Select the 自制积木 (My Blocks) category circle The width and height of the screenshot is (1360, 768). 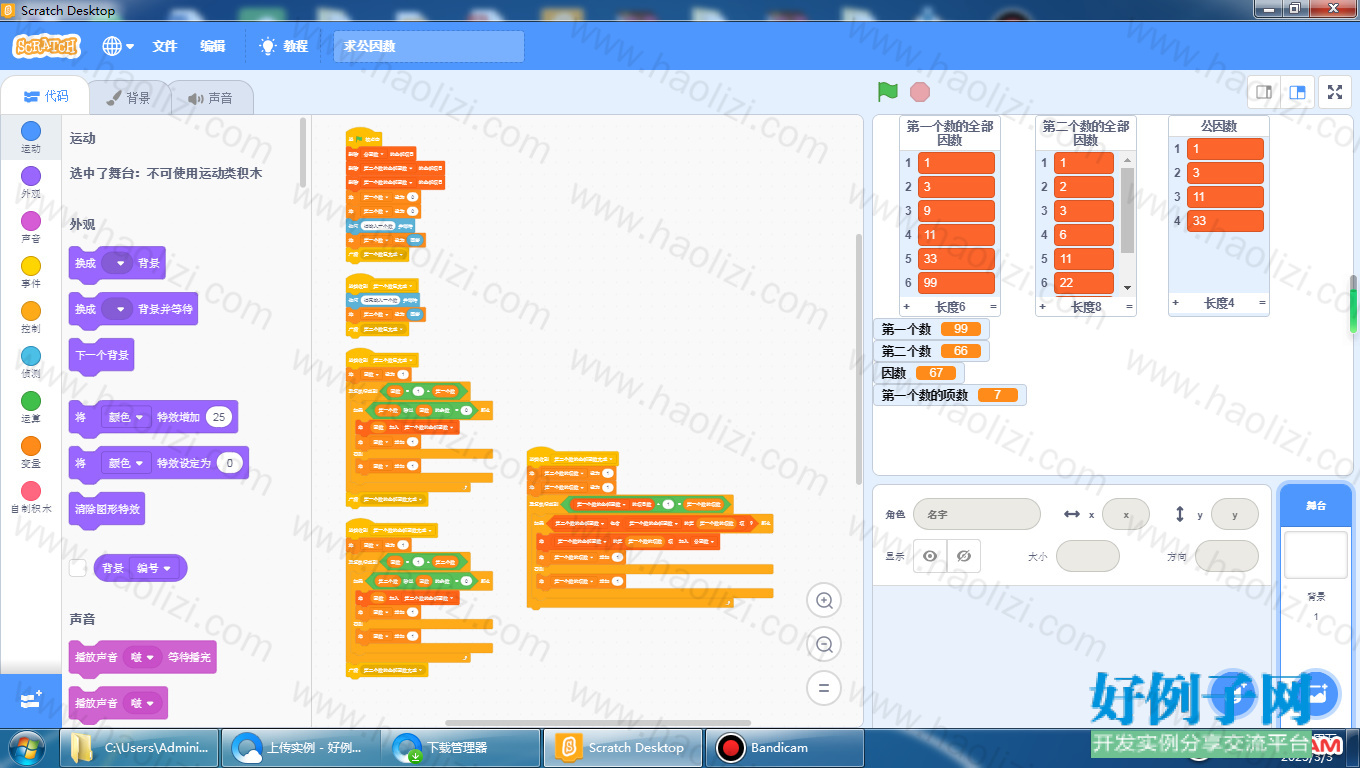tap(31, 491)
